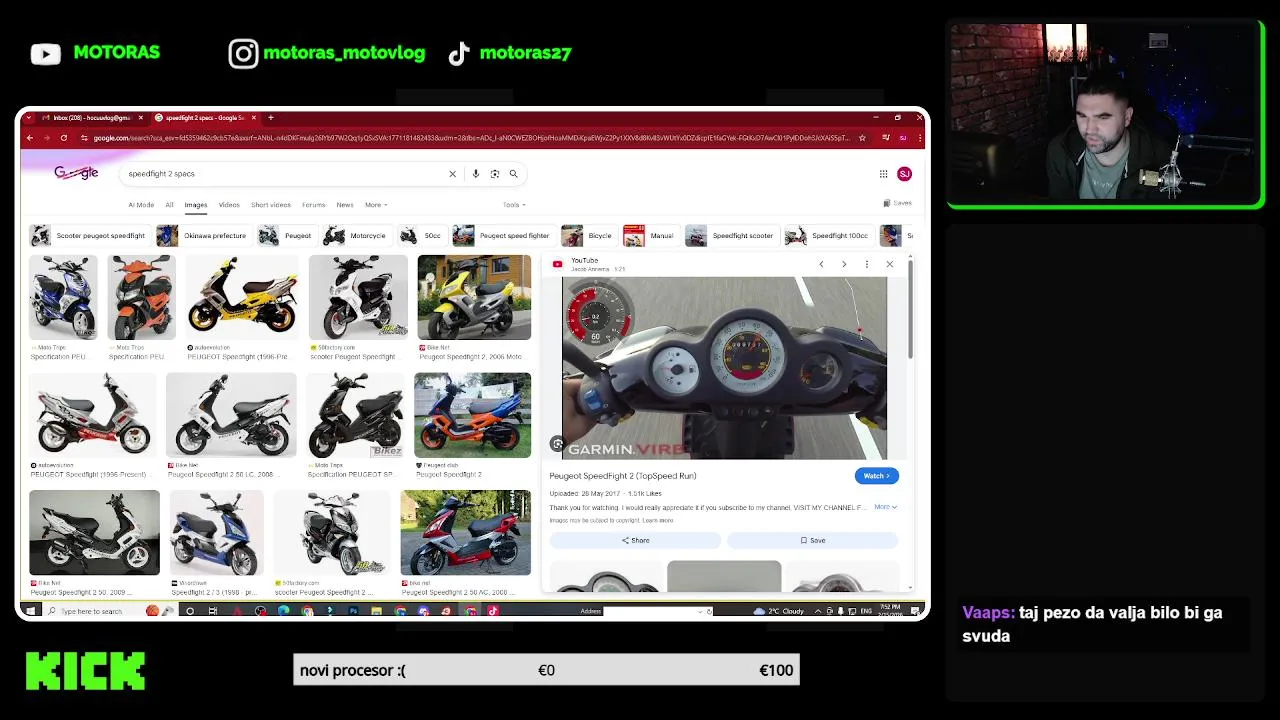Open Task View on the taskbar
The width and height of the screenshot is (1280, 720).
click(212, 611)
